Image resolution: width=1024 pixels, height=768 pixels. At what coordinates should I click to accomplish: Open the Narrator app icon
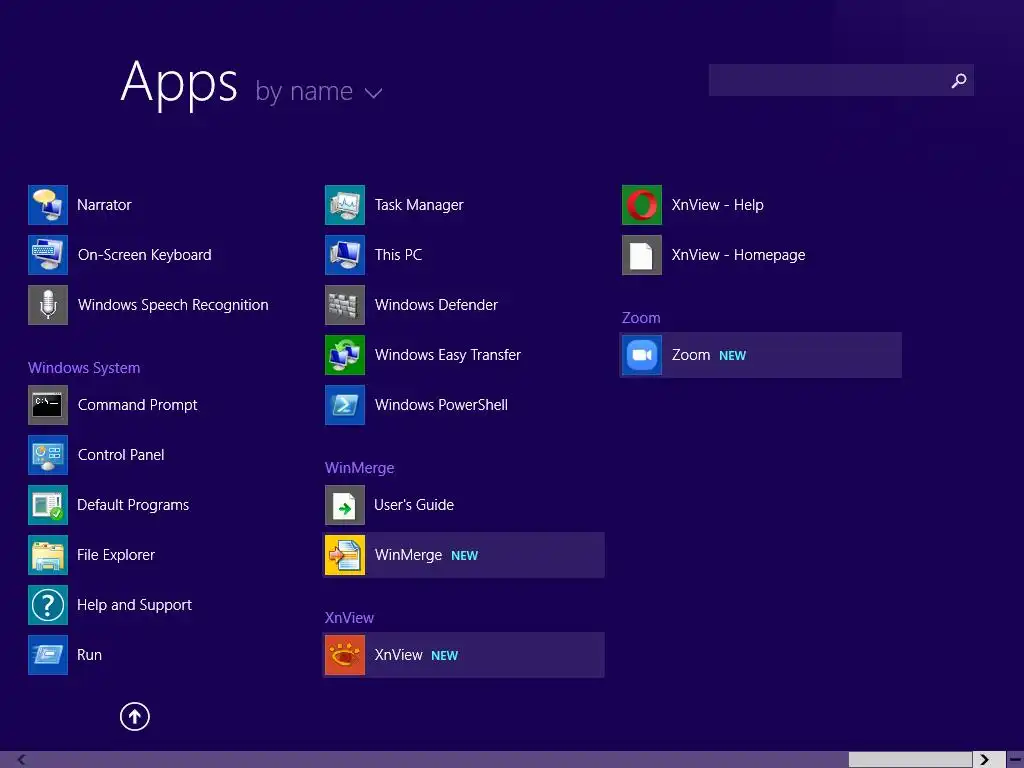(48, 205)
